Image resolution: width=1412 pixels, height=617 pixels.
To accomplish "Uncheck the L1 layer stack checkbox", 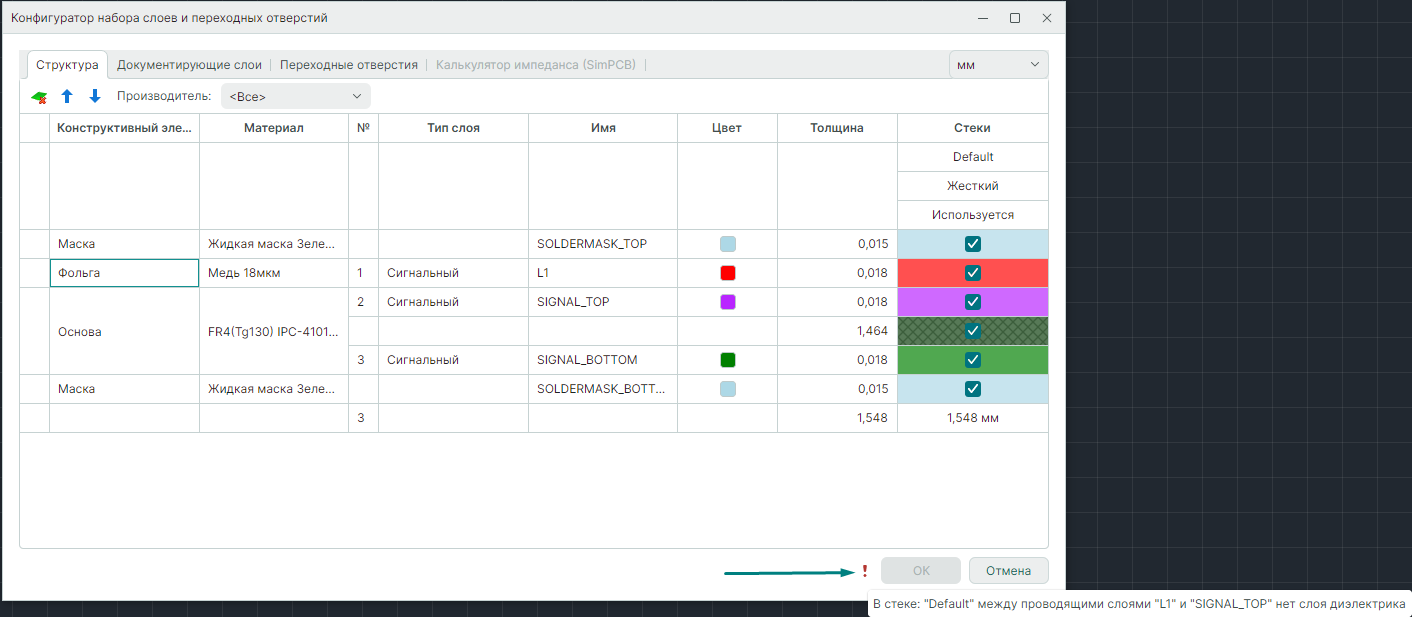I will click(x=972, y=273).
